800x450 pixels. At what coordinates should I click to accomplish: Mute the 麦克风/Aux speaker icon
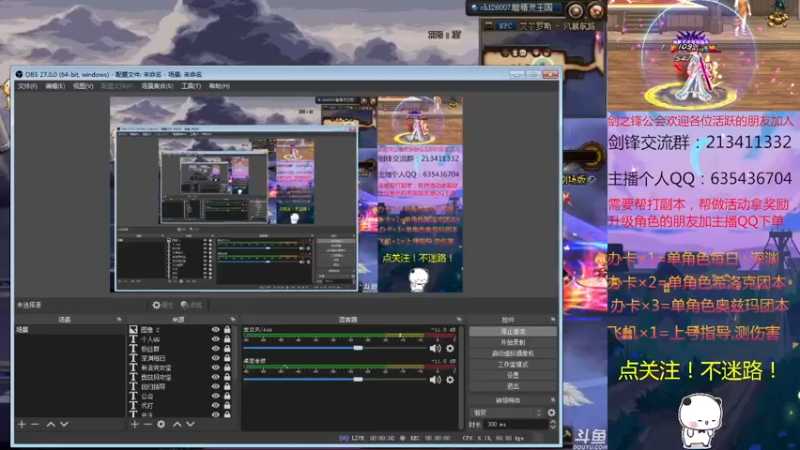pos(435,348)
